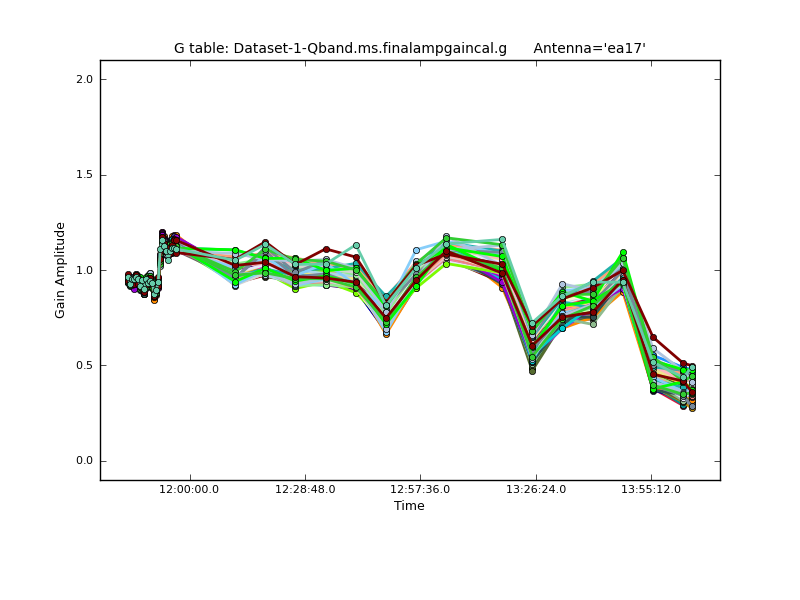Select the 12:28:48.0 time tick label
This screenshot has width=800, height=600.
tap(305, 490)
